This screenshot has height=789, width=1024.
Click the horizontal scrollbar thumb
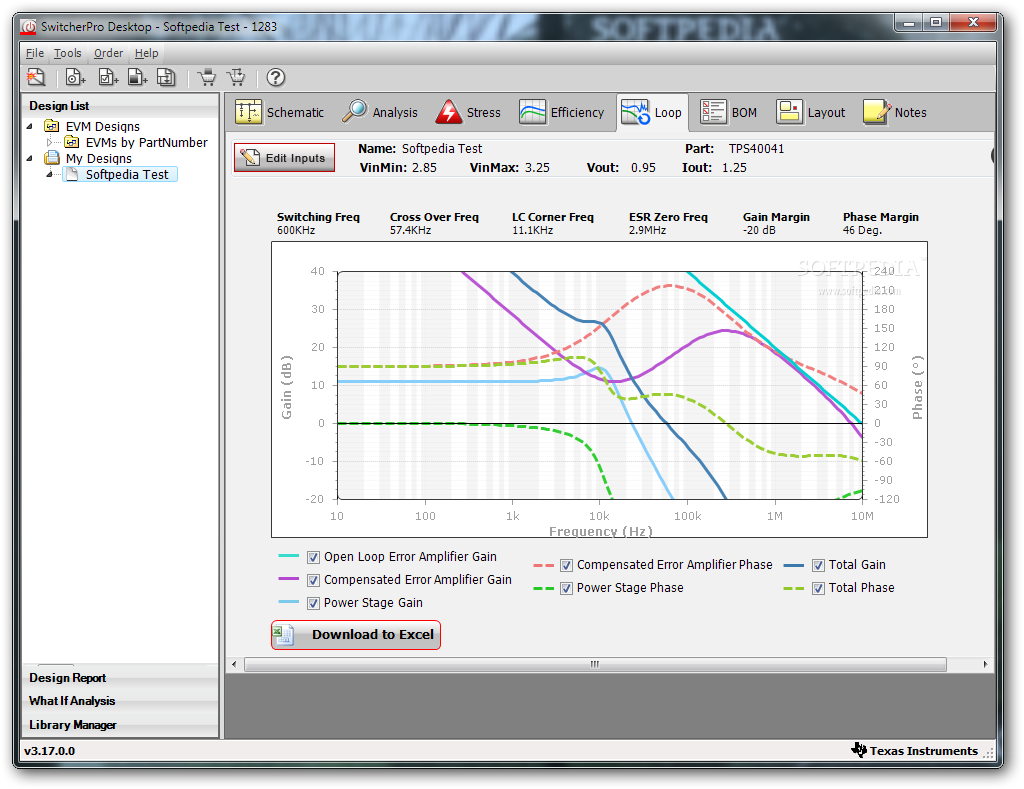coord(595,664)
